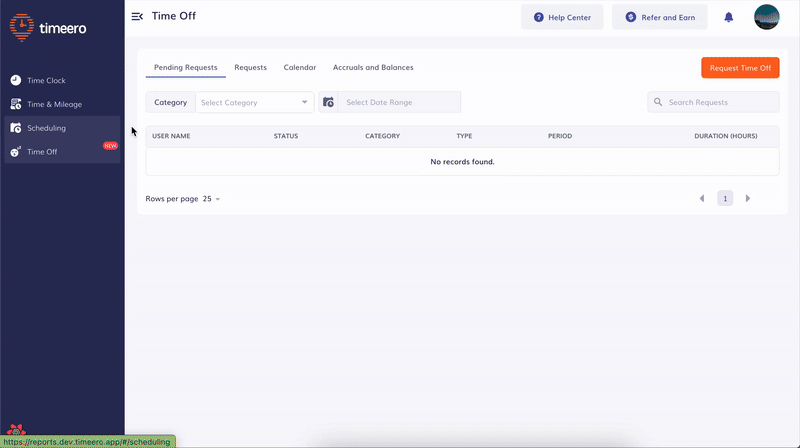Viewport: 800px width, 448px height.
Task: Change Rows per page dropdown value
Action: 211,199
